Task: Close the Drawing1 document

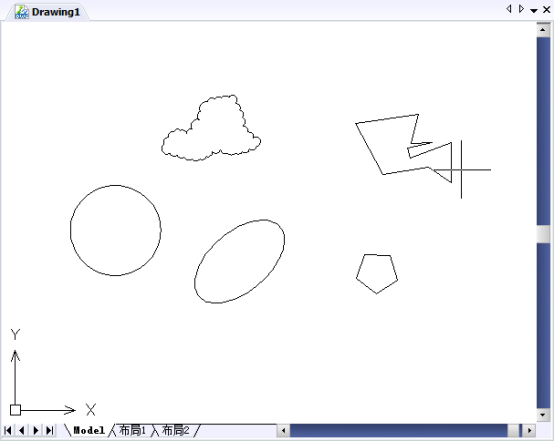Action: point(547,10)
